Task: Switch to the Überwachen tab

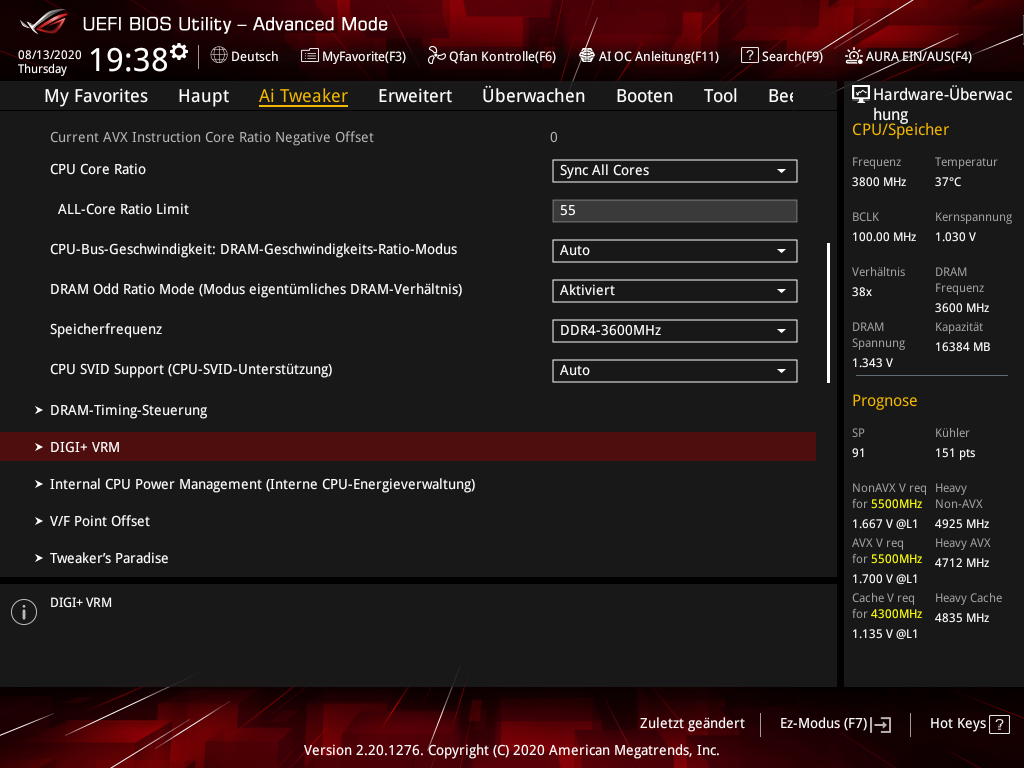Action: (534, 96)
